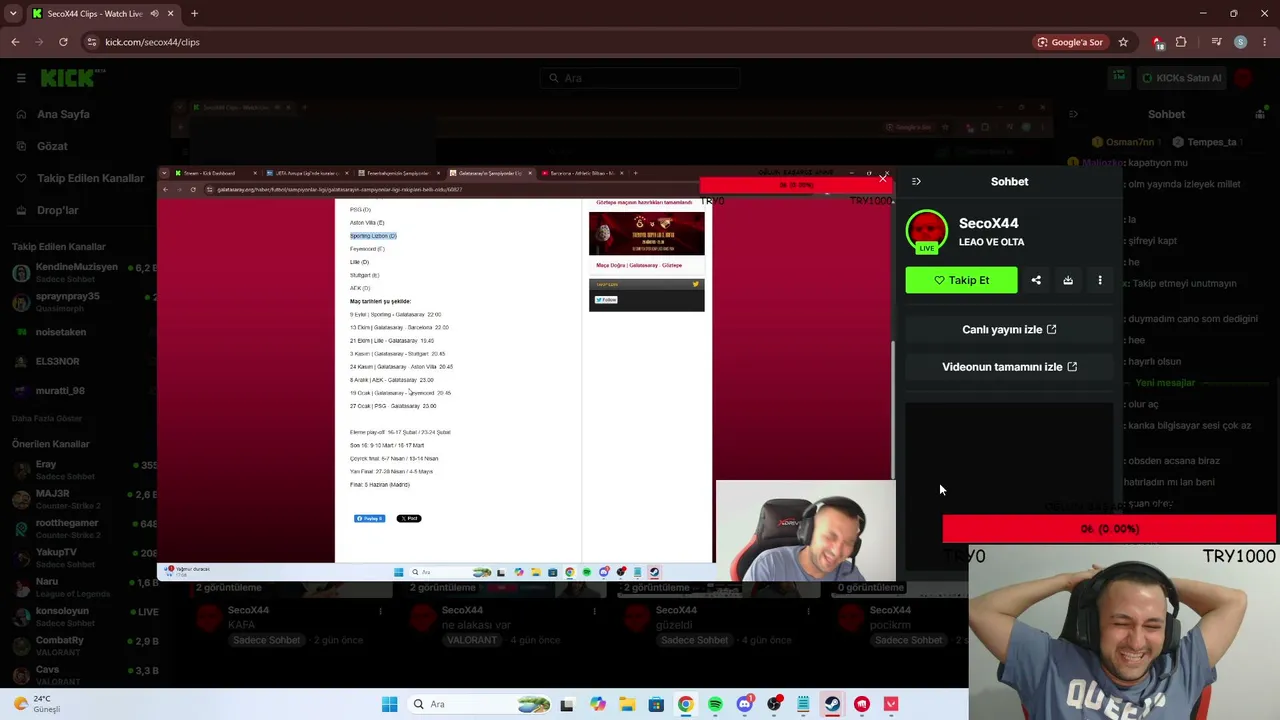The image size is (1280, 720).
Task: Open the ne alakası var clip menu
Action: pos(594,611)
